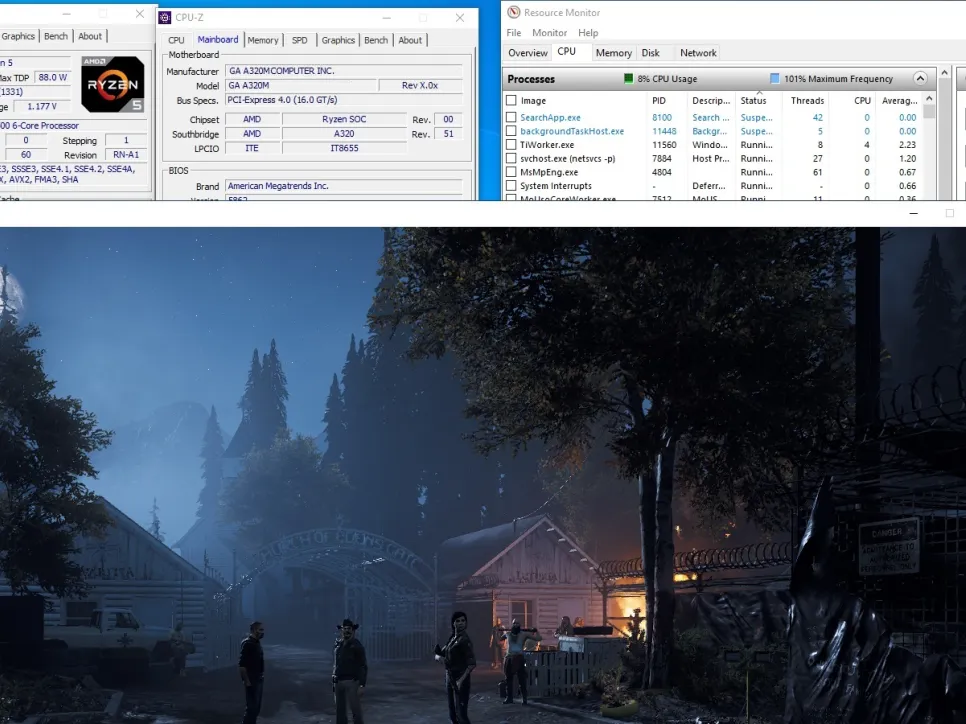Image resolution: width=966 pixels, height=724 pixels.
Task: Open the Help menu in Resource Monitor
Action: tap(588, 33)
